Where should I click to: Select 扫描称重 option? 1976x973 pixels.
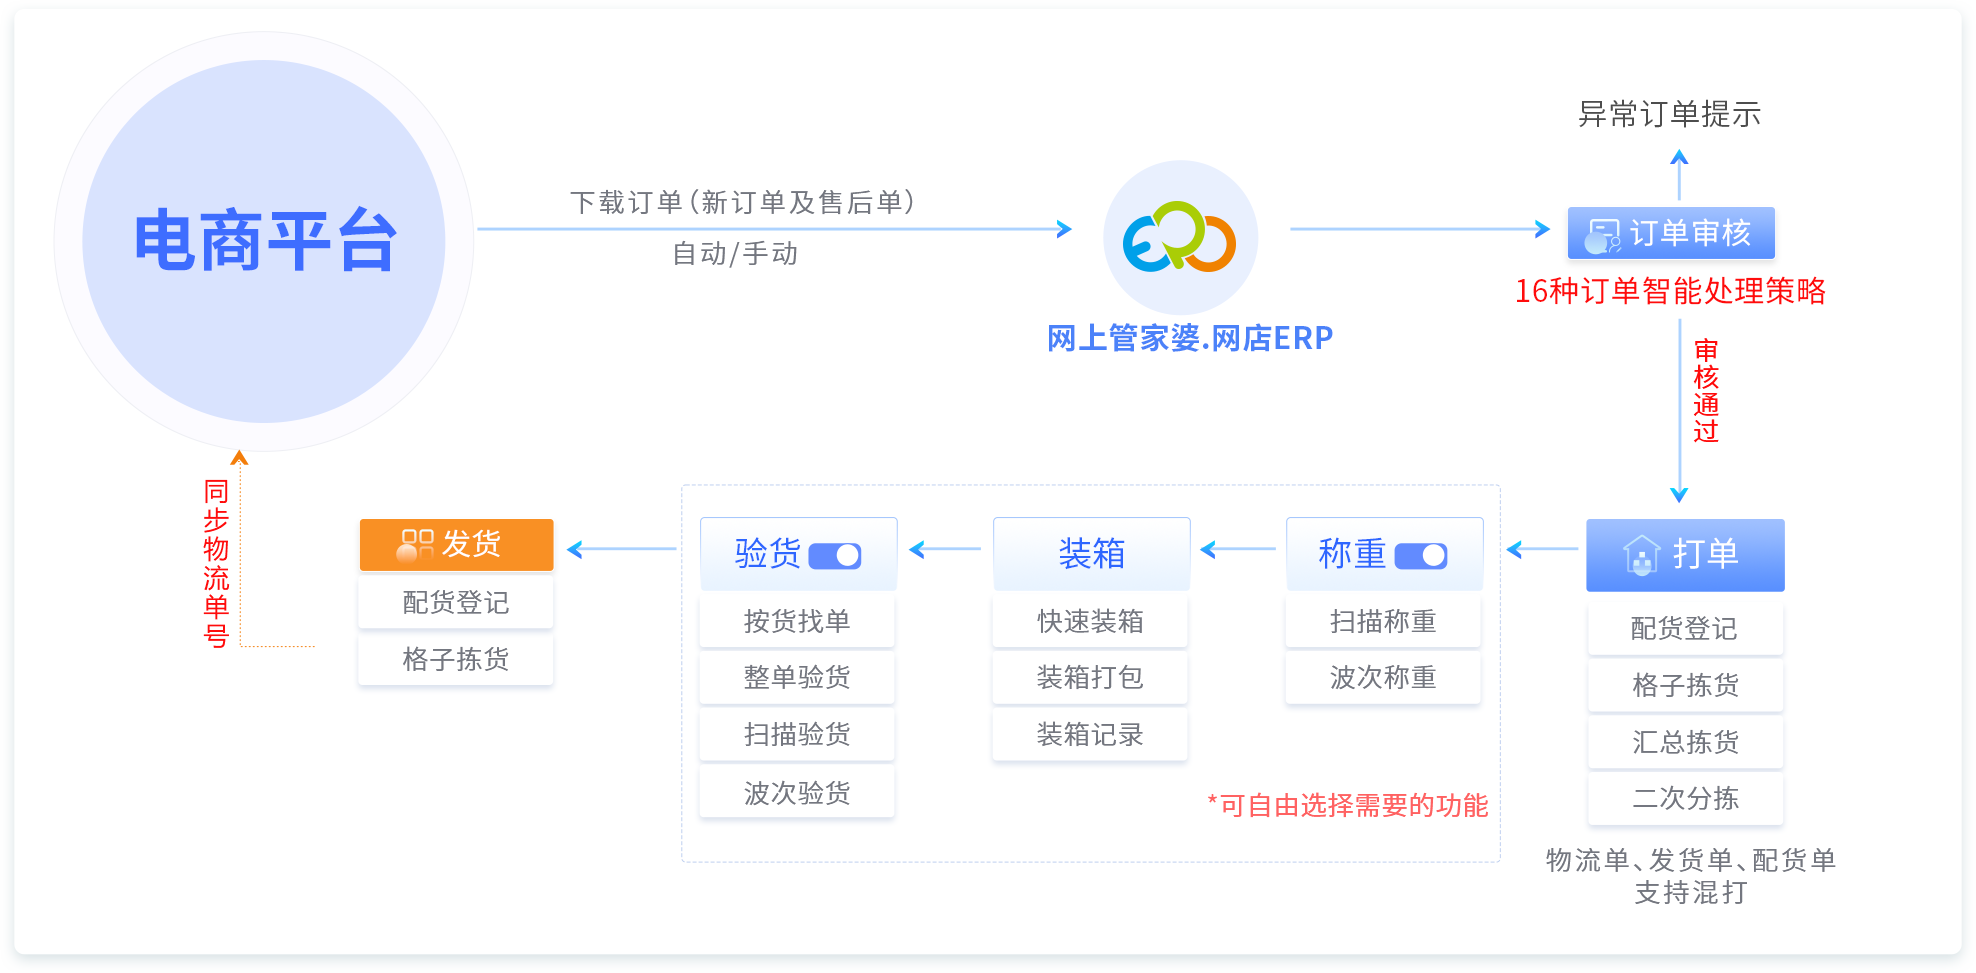[x=1383, y=621]
